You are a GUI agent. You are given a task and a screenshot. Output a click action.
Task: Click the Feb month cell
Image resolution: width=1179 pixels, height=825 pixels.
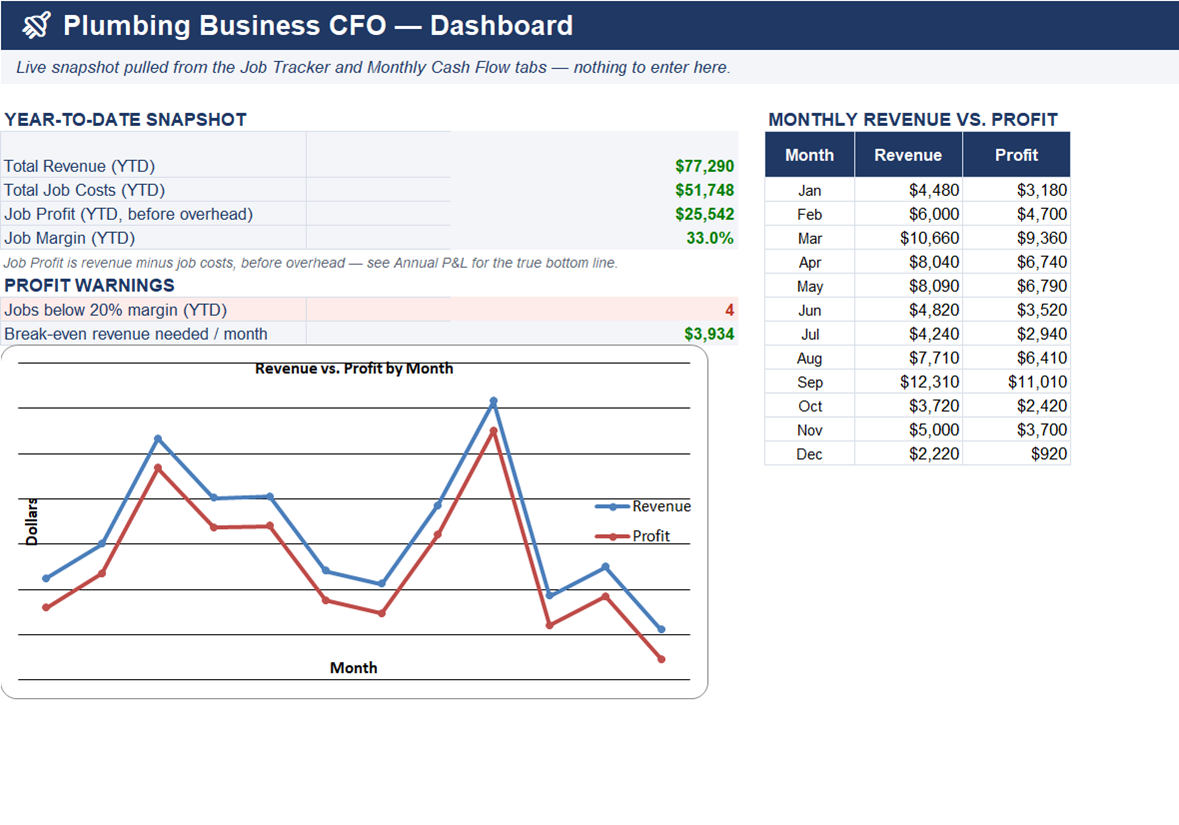(810, 214)
